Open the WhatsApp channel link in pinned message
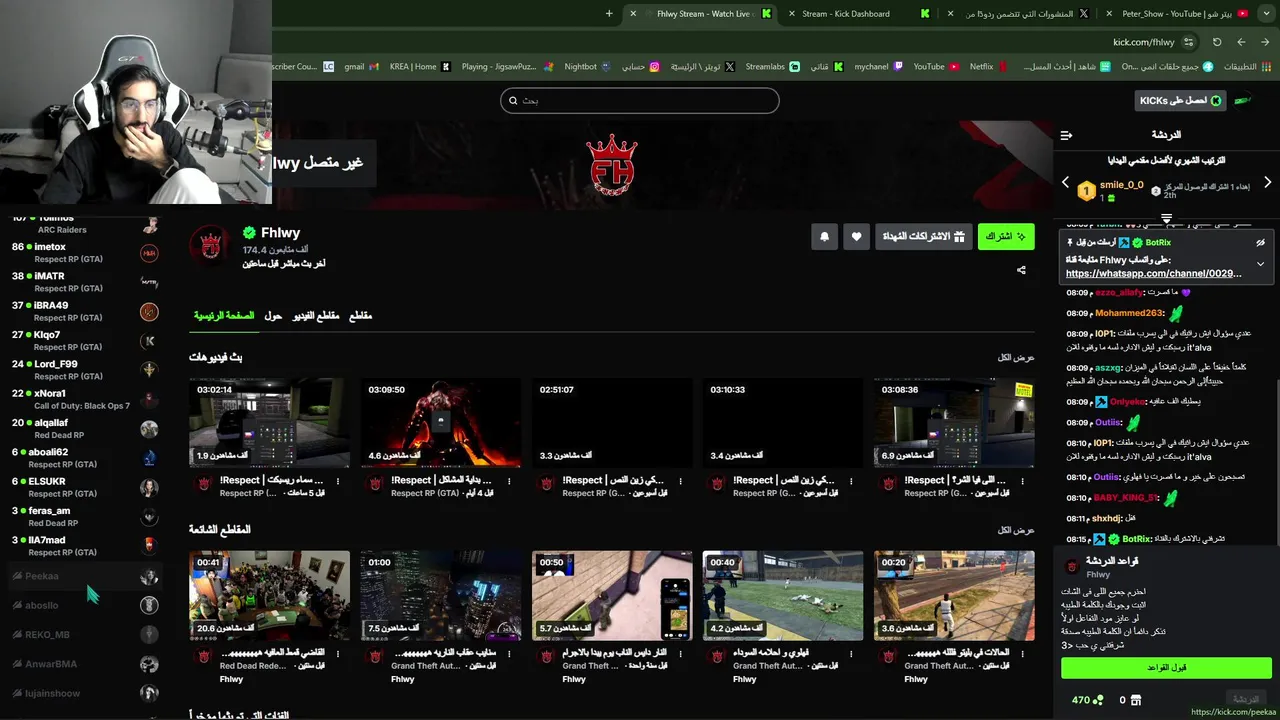This screenshot has width=1280, height=720. coord(1153,273)
